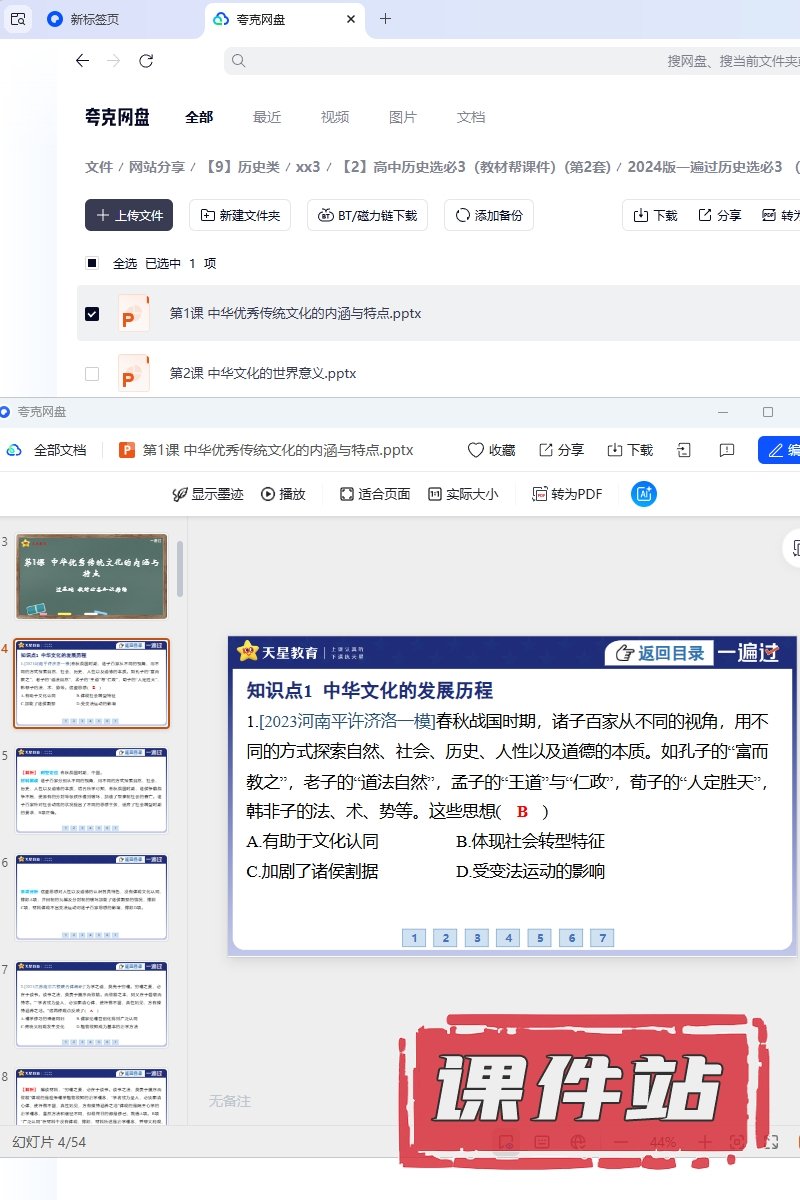Image resolution: width=800 pixels, height=1200 pixels.
Task: Click page number 3 on the slide
Action: (477, 938)
